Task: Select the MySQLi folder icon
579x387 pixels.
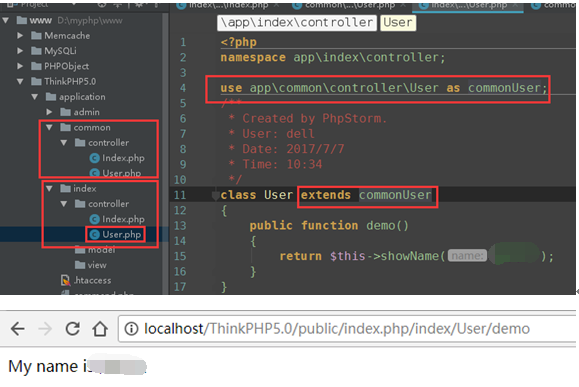Action: point(36,51)
